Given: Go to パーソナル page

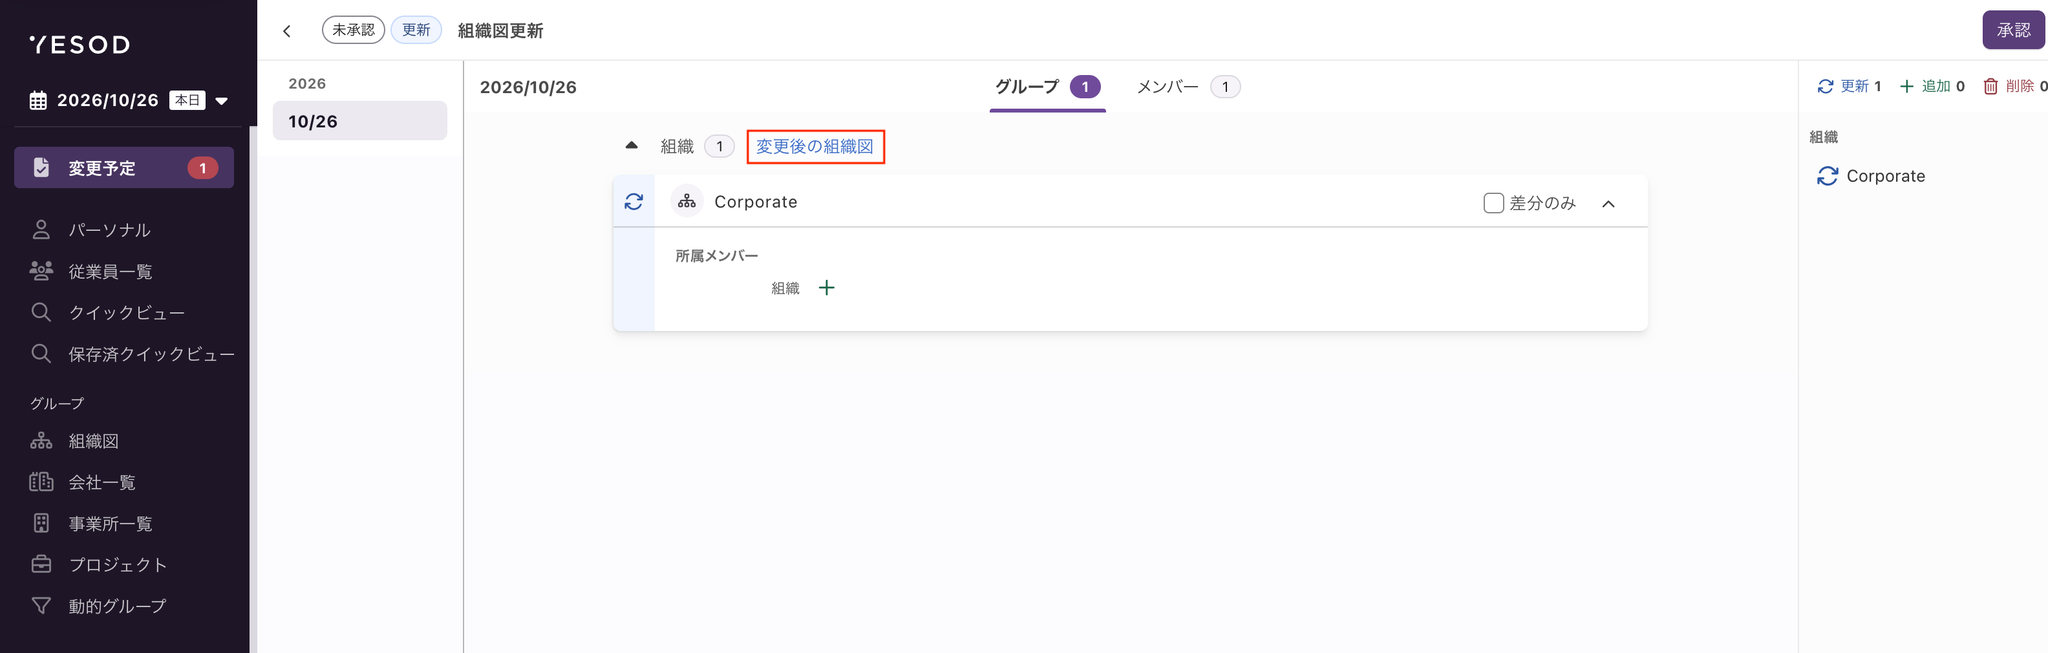Looking at the screenshot, I should (109, 230).
